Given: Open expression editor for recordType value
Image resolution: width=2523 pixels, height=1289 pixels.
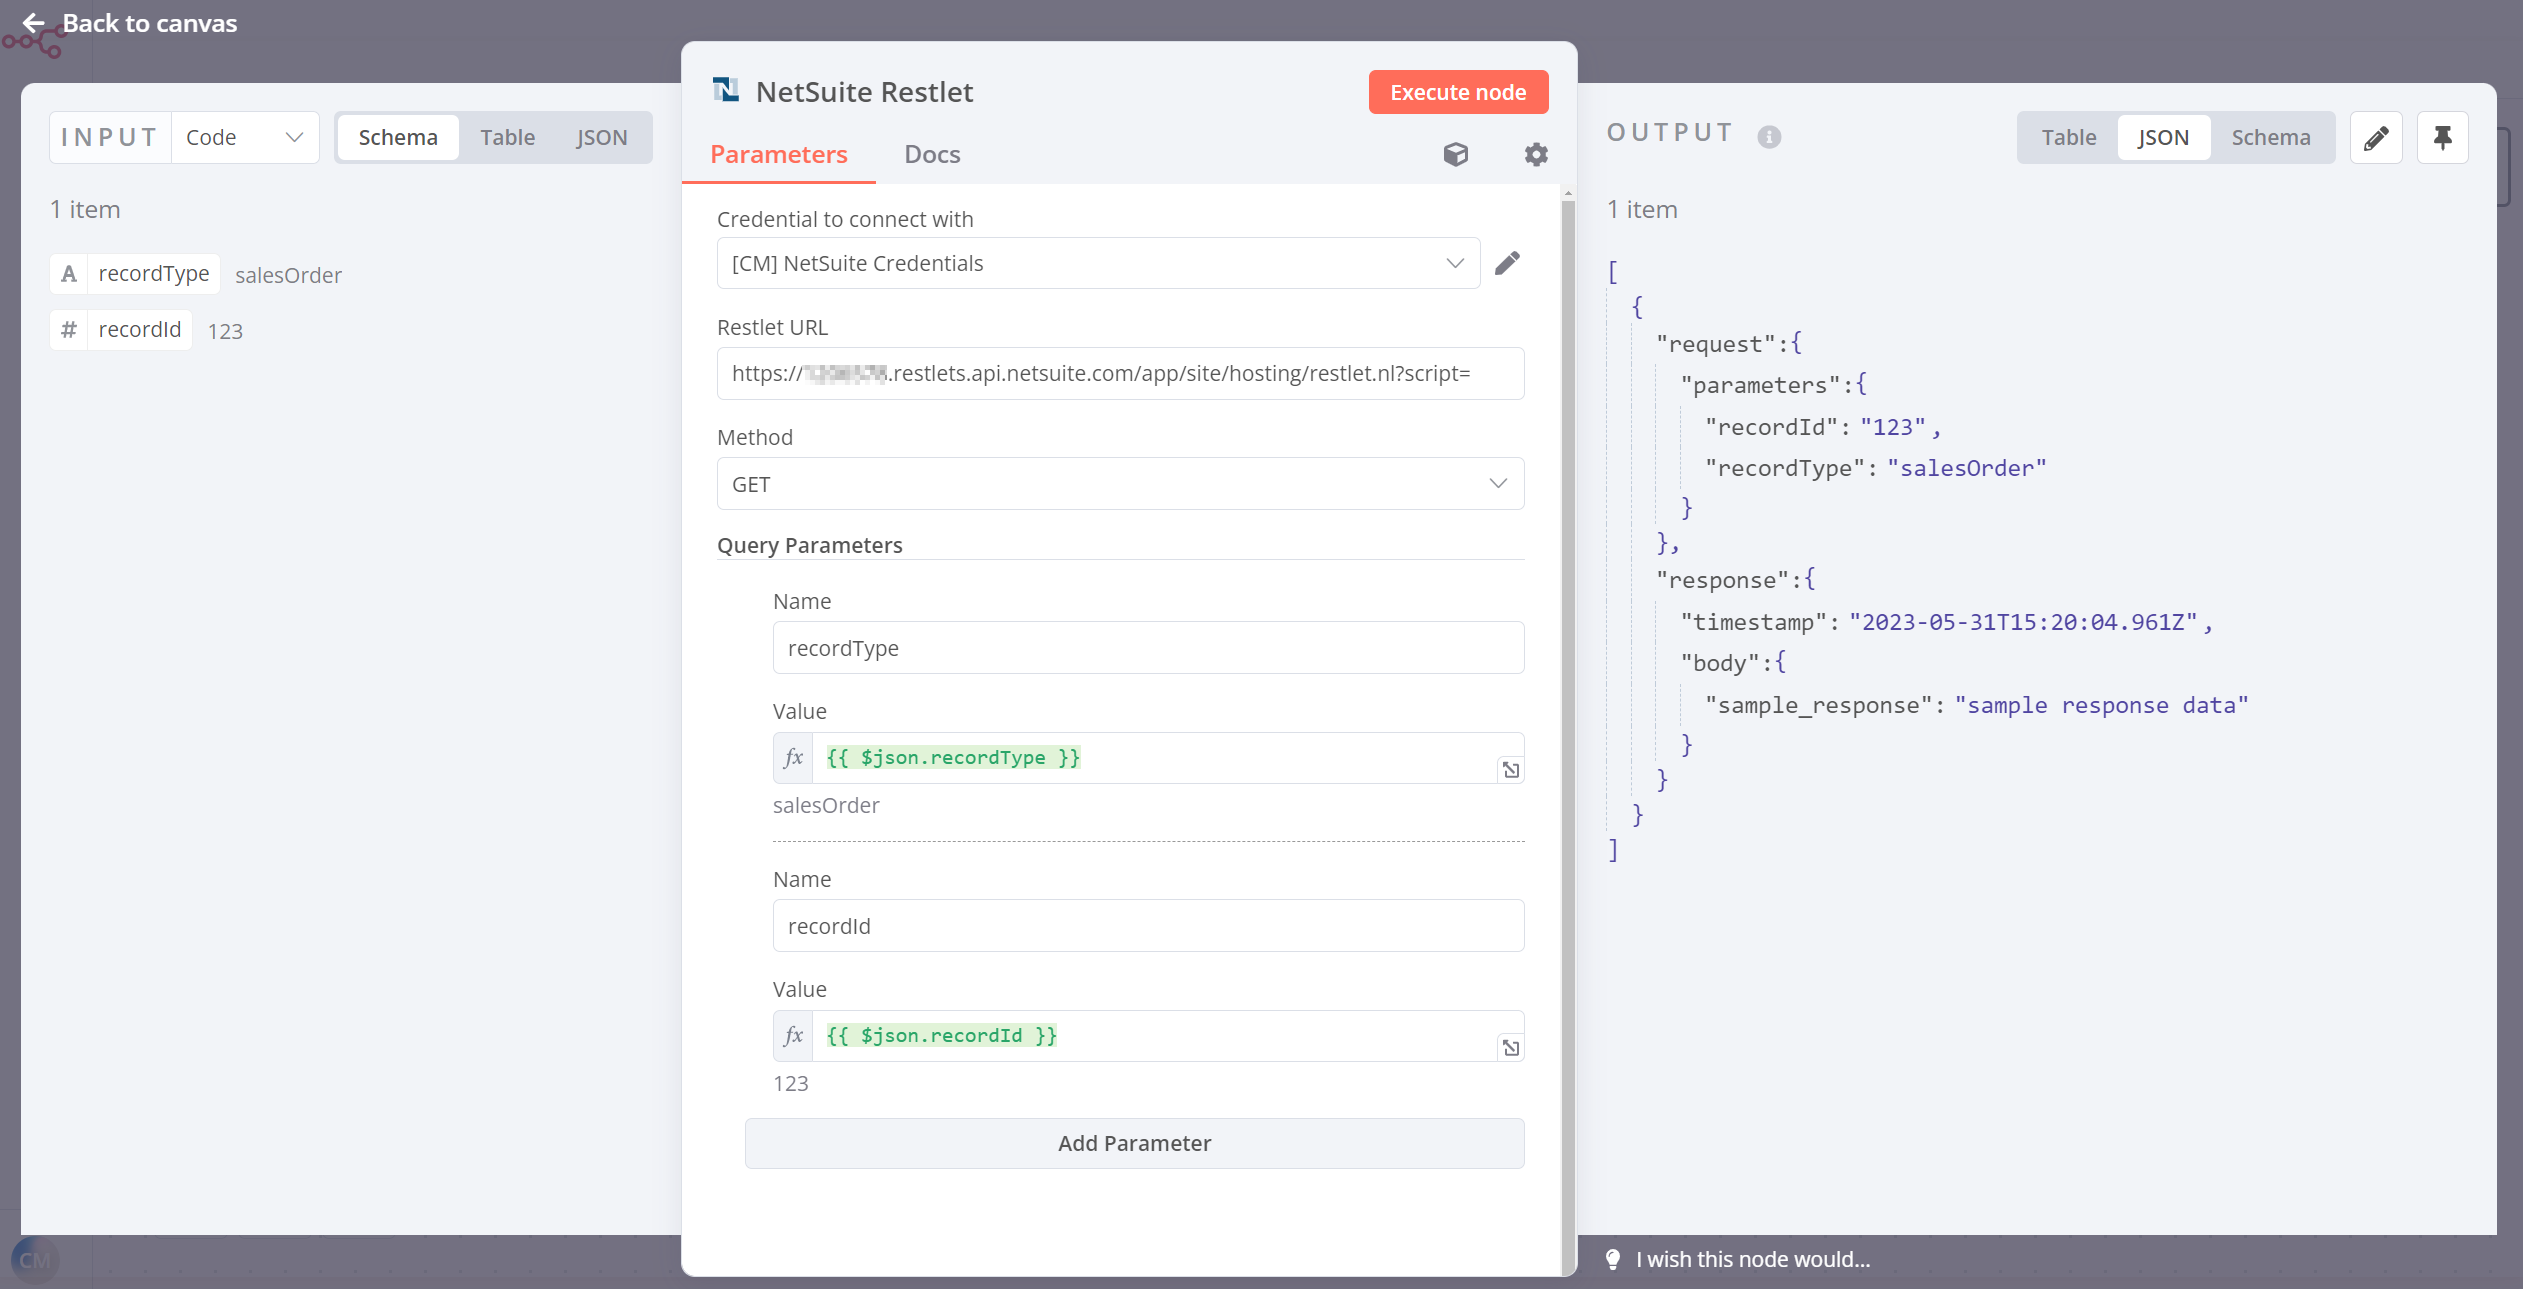Looking at the screenshot, I should coord(1511,770).
